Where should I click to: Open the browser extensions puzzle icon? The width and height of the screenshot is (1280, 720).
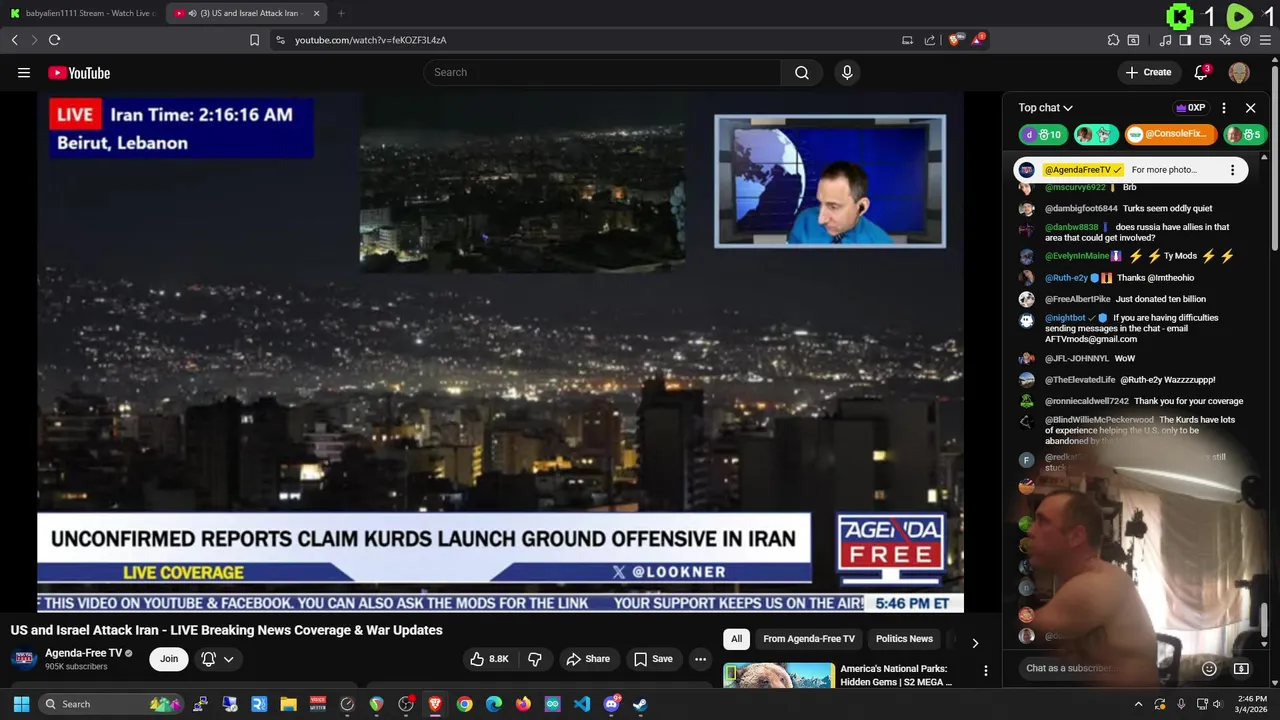coord(1113,40)
